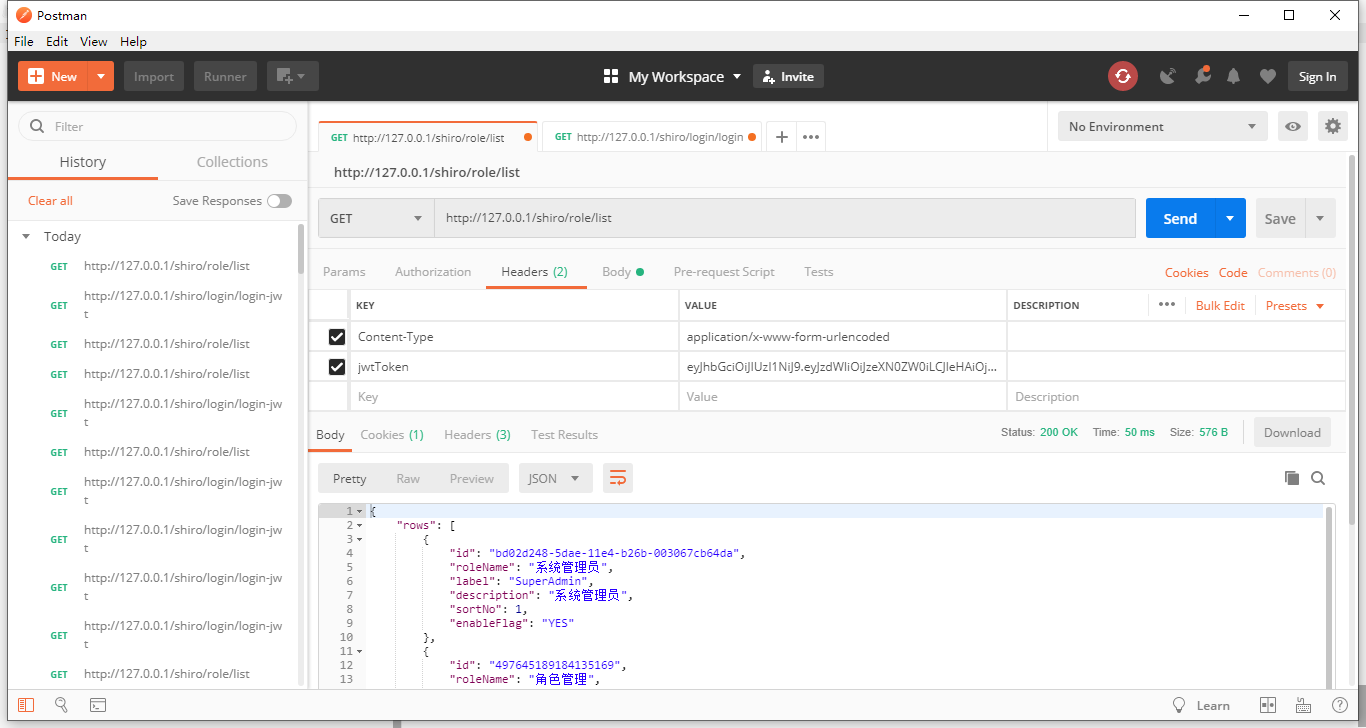Viewport: 1366px width, 728px height.
Task: Open the environment quick look eye icon
Action: pyautogui.click(x=1293, y=127)
